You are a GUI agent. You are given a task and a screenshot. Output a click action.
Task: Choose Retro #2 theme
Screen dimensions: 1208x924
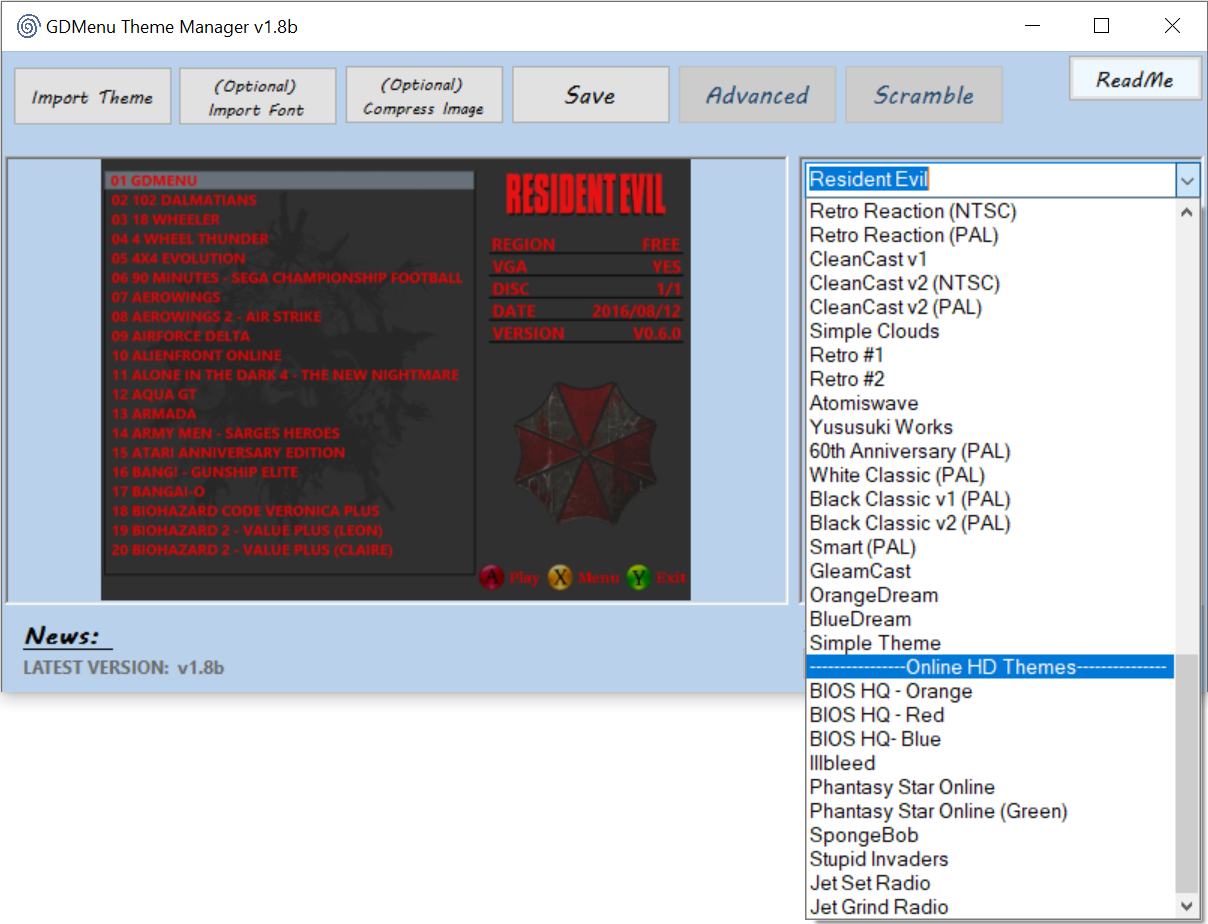tap(990, 379)
